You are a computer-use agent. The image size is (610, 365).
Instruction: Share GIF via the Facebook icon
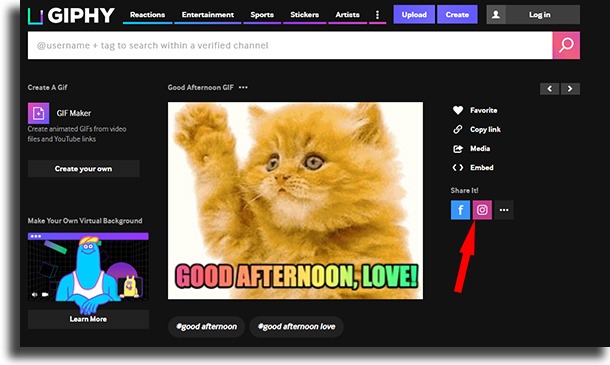[x=460, y=210]
